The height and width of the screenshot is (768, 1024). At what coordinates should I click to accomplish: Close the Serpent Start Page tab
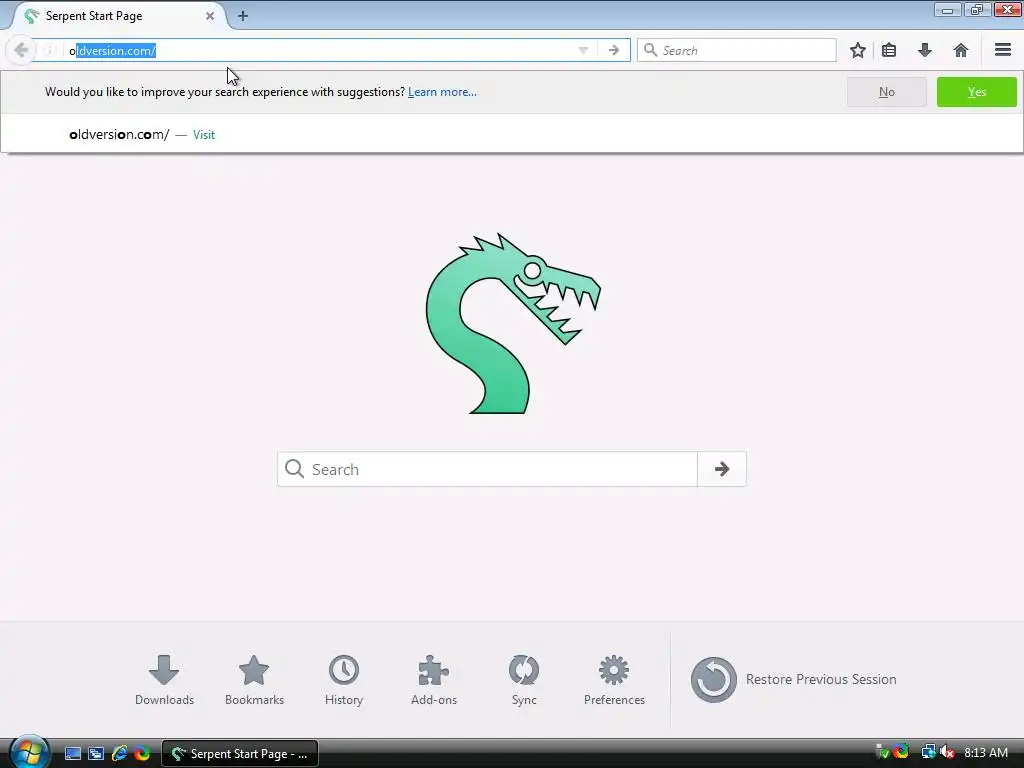point(210,16)
